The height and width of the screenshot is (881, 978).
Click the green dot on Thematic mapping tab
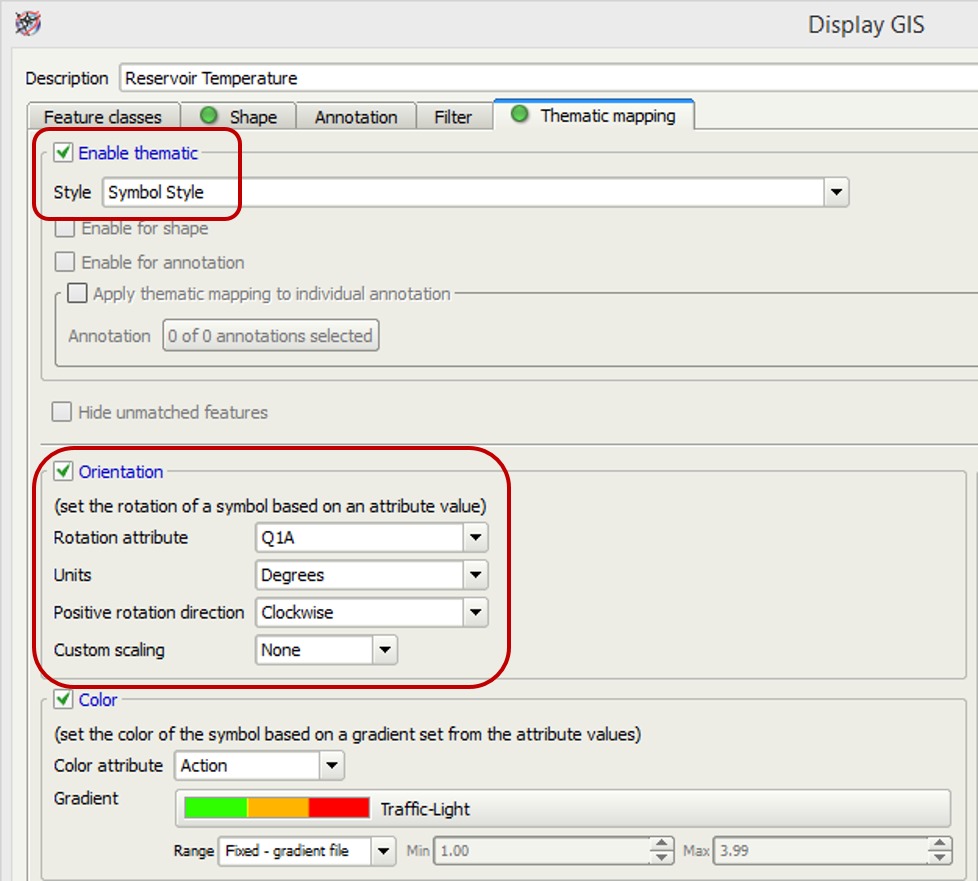[x=519, y=115]
